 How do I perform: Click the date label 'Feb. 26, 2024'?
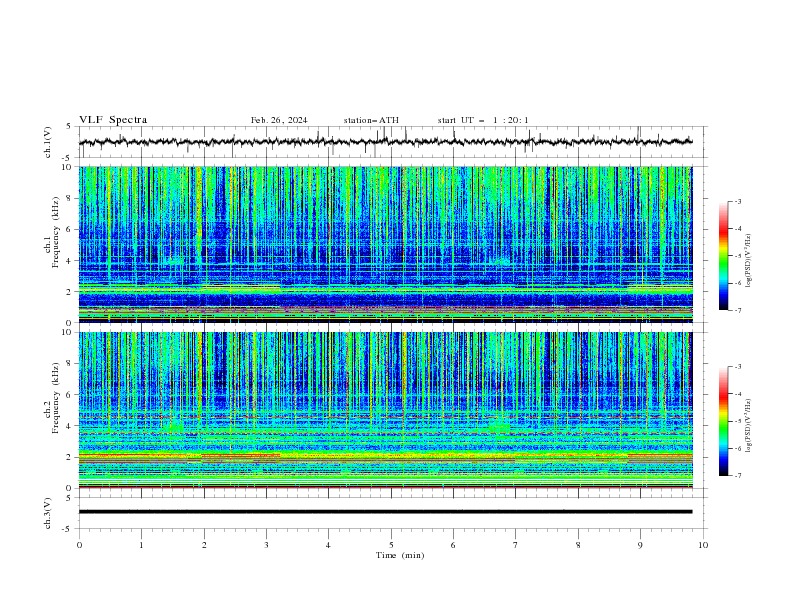[x=279, y=120]
